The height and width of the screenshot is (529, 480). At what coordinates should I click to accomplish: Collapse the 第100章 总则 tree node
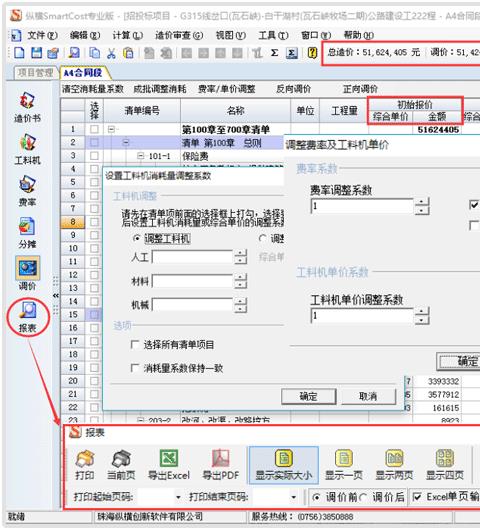point(126,143)
